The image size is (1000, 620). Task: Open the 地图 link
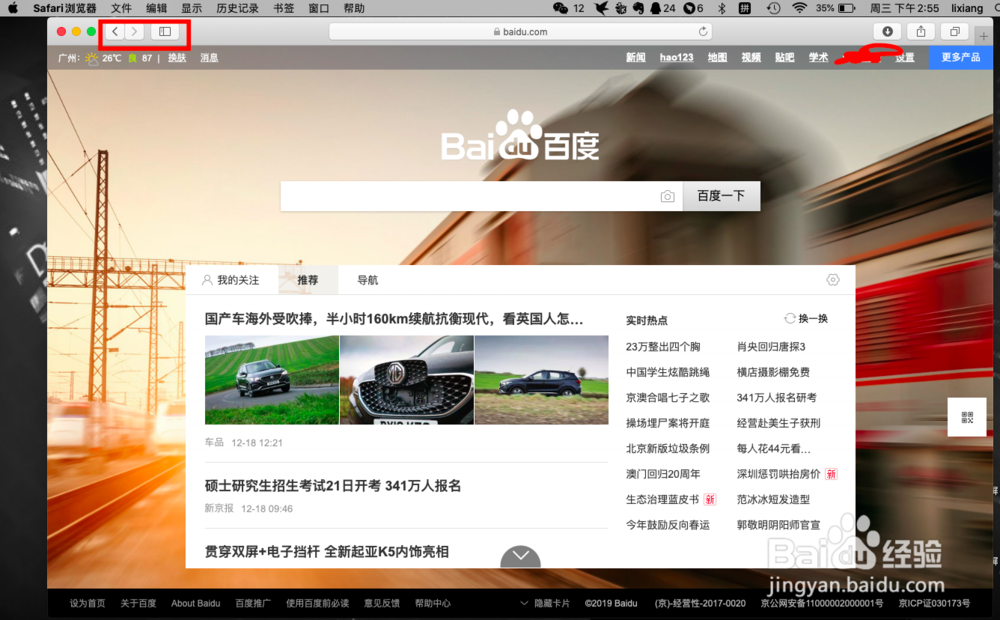point(717,57)
